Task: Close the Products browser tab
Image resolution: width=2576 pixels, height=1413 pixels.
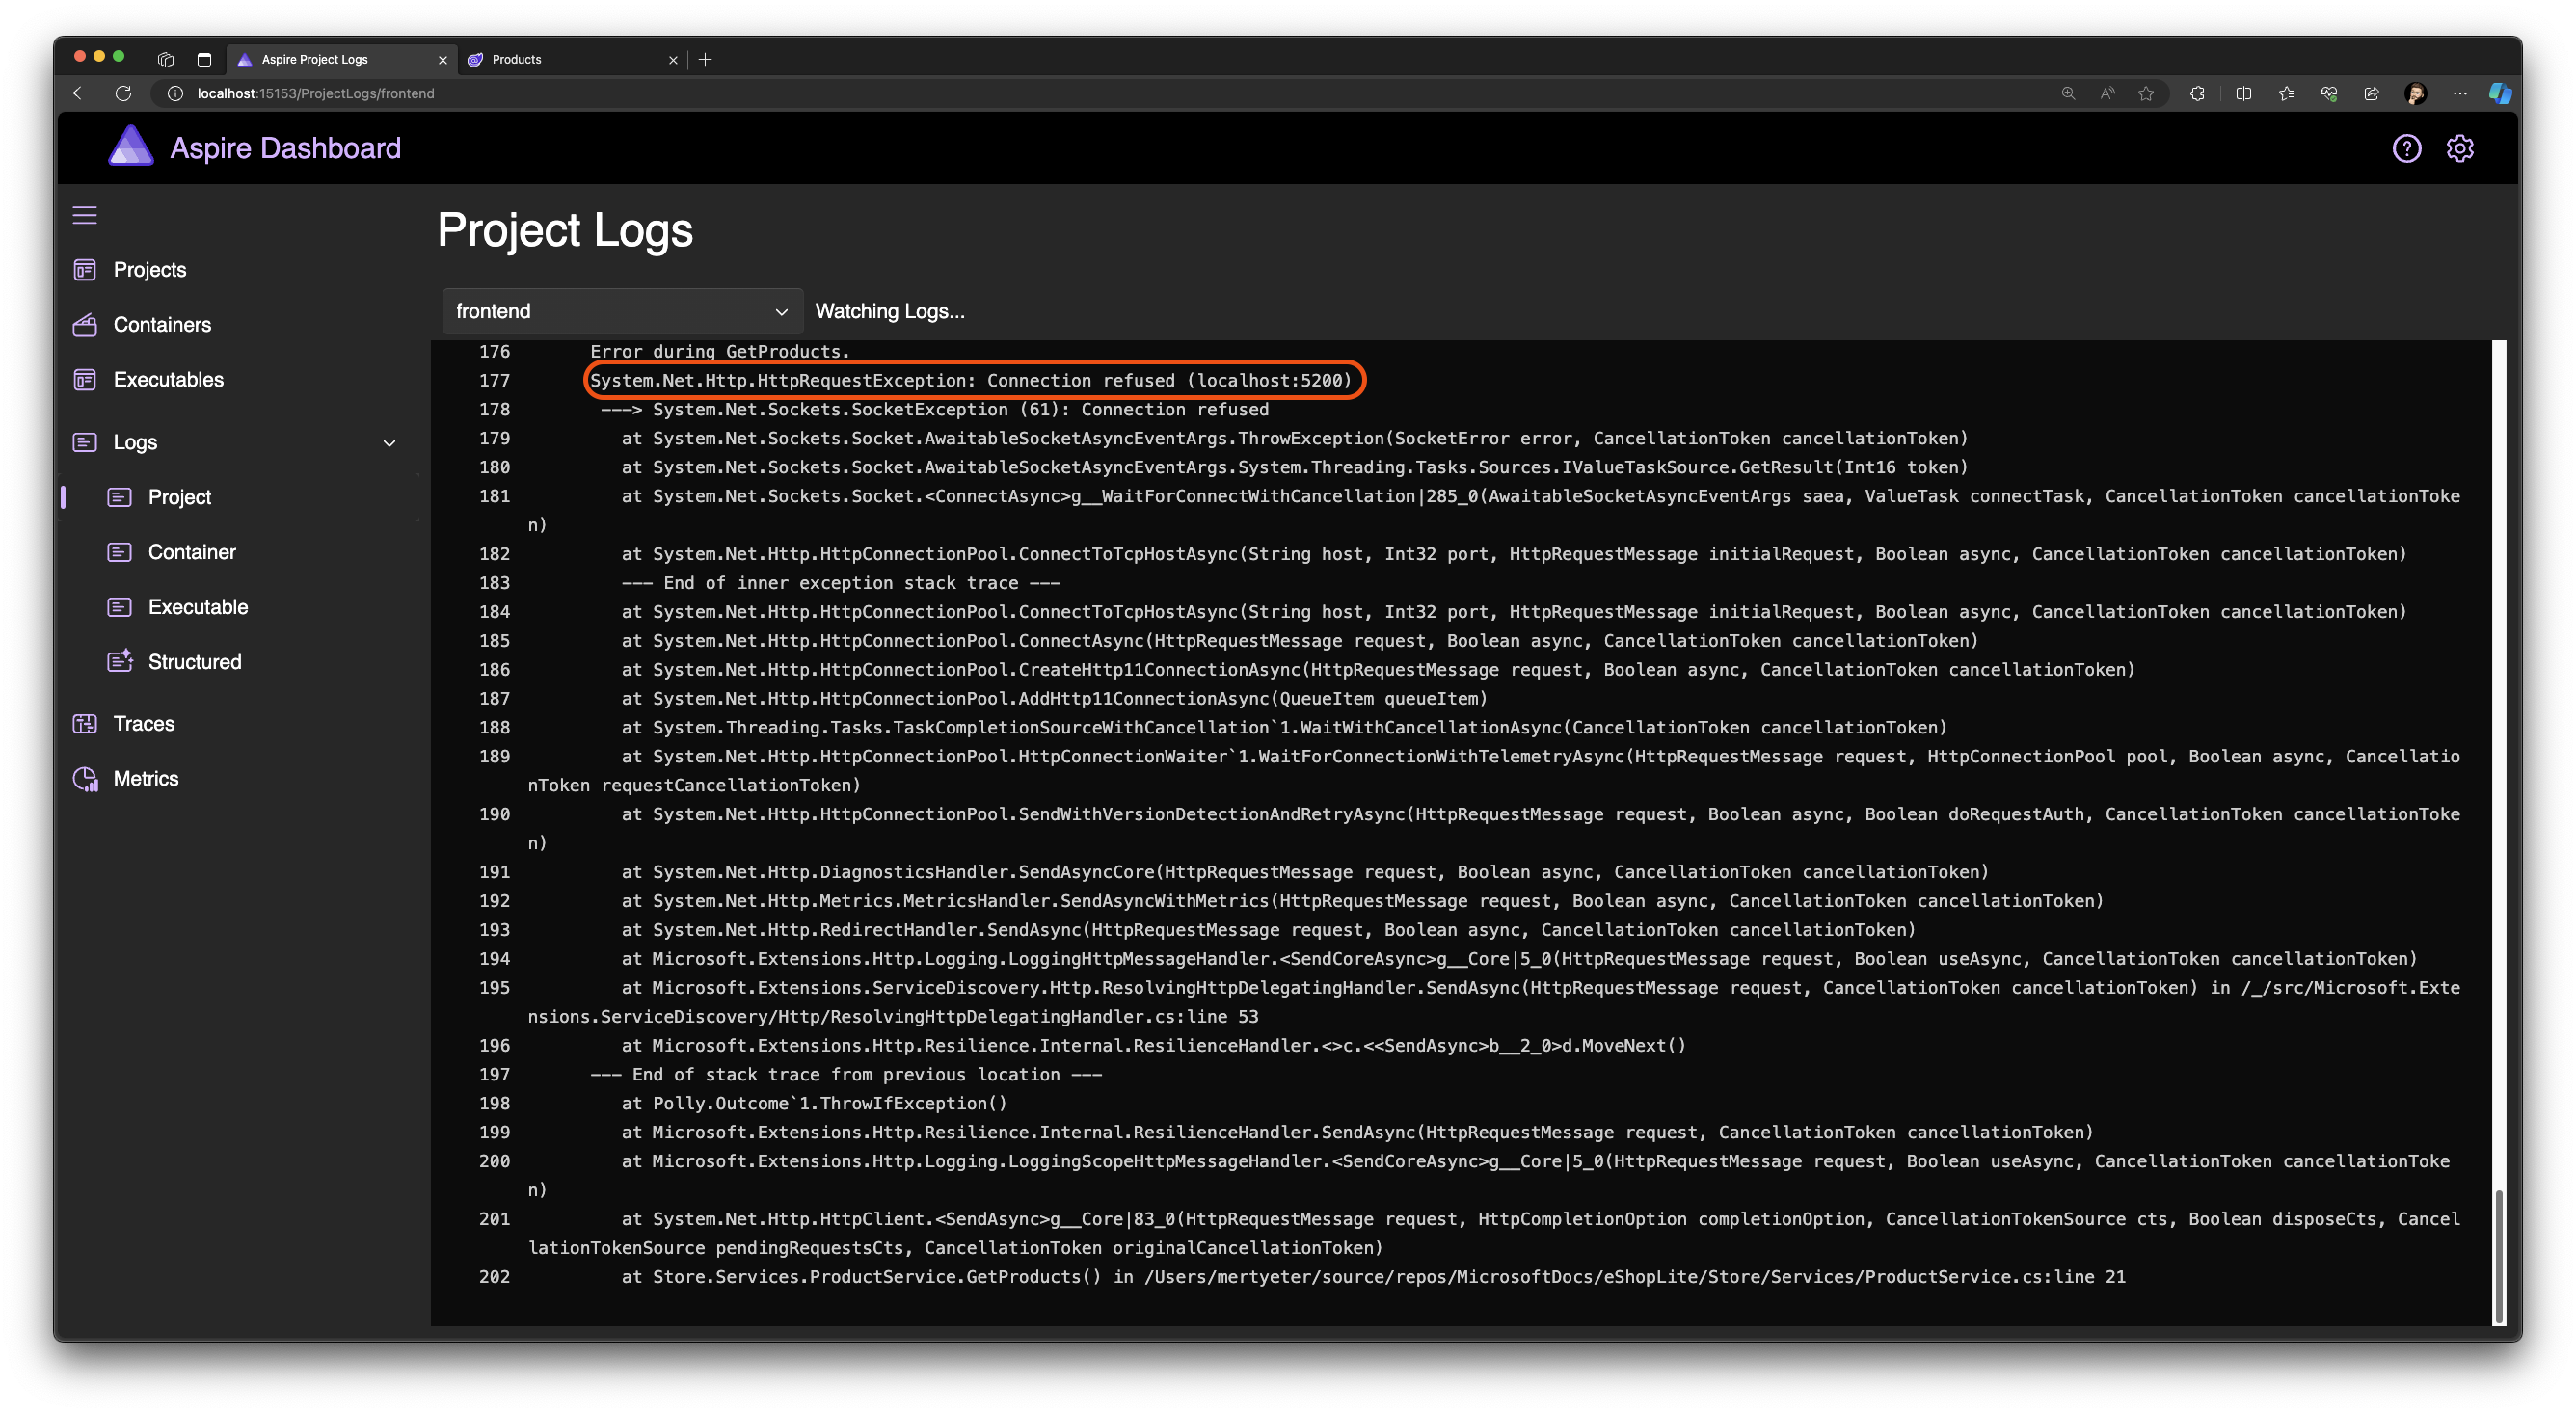Action: point(673,60)
